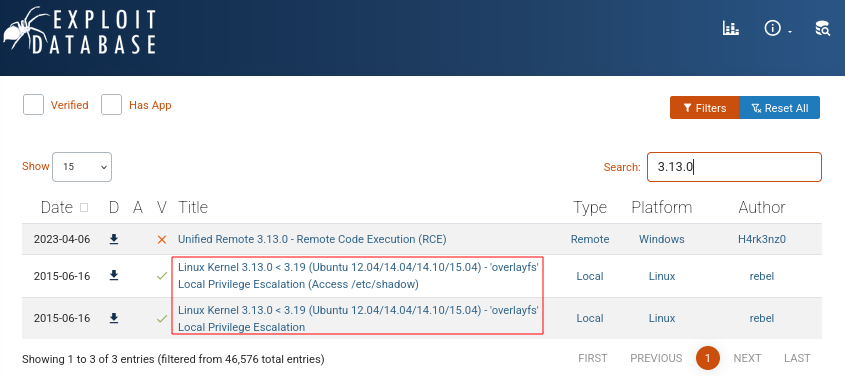Click date 2015-06-16 in Access /etc/shadow row
The image size is (845, 376).
click(61, 276)
